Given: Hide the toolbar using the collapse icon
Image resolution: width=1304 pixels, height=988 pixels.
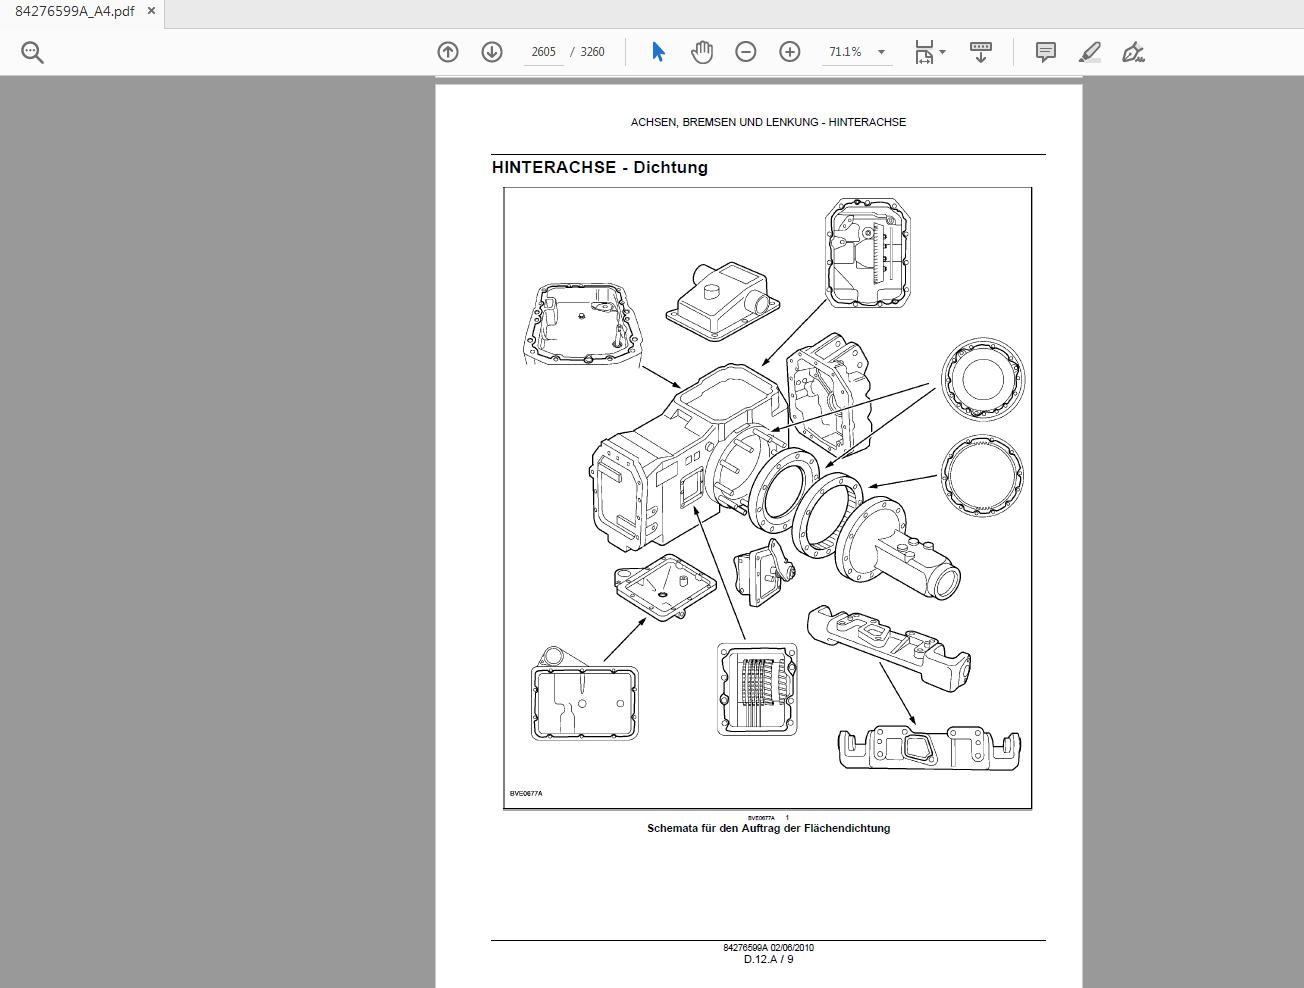Looking at the screenshot, I should (x=980, y=51).
